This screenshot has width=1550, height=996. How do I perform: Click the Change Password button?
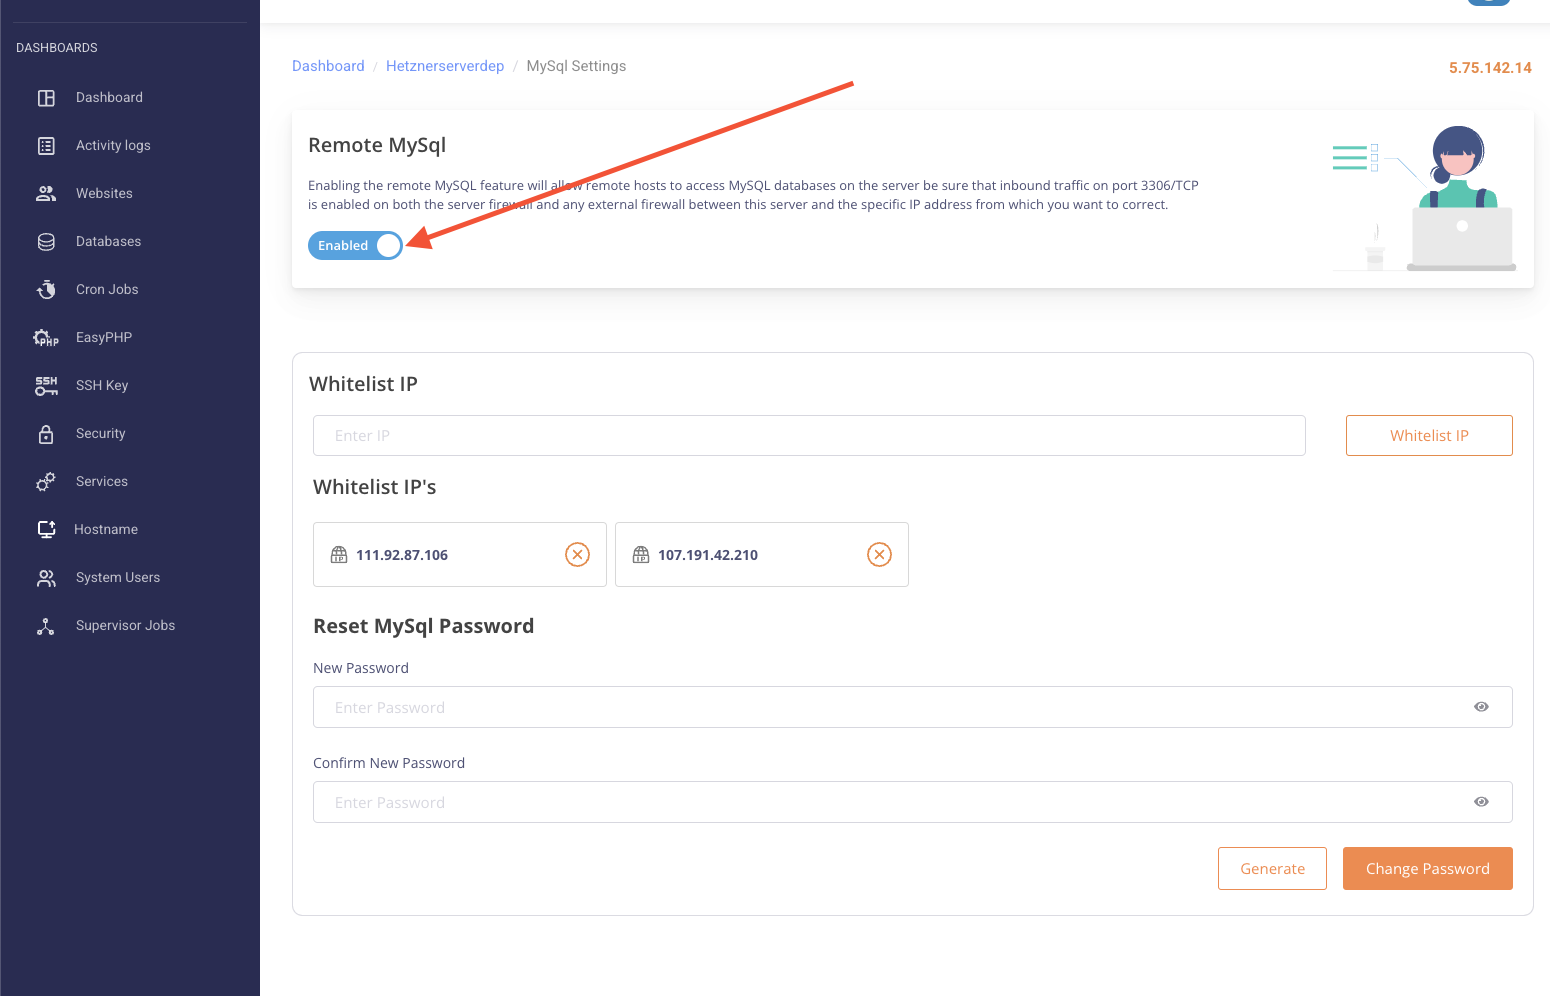(x=1427, y=869)
